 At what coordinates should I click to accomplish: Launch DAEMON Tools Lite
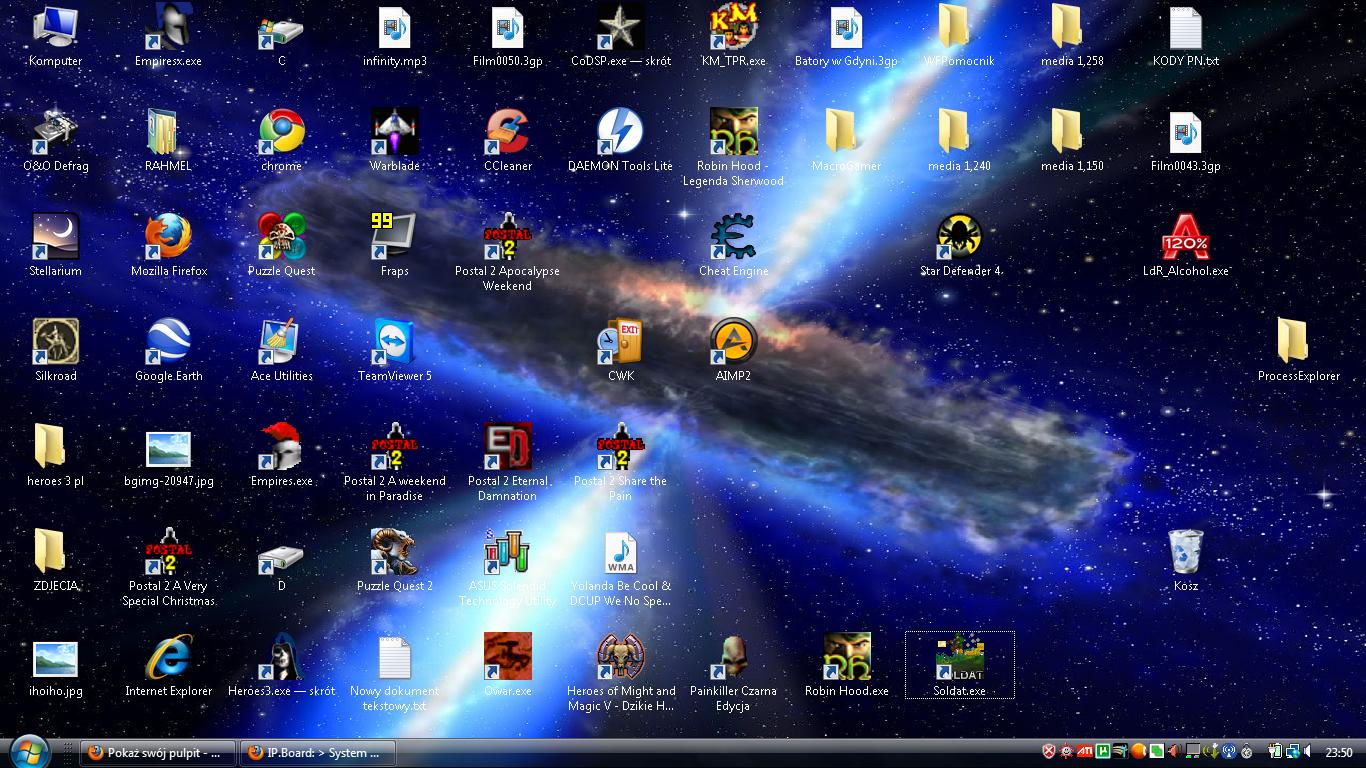tap(620, 141)
